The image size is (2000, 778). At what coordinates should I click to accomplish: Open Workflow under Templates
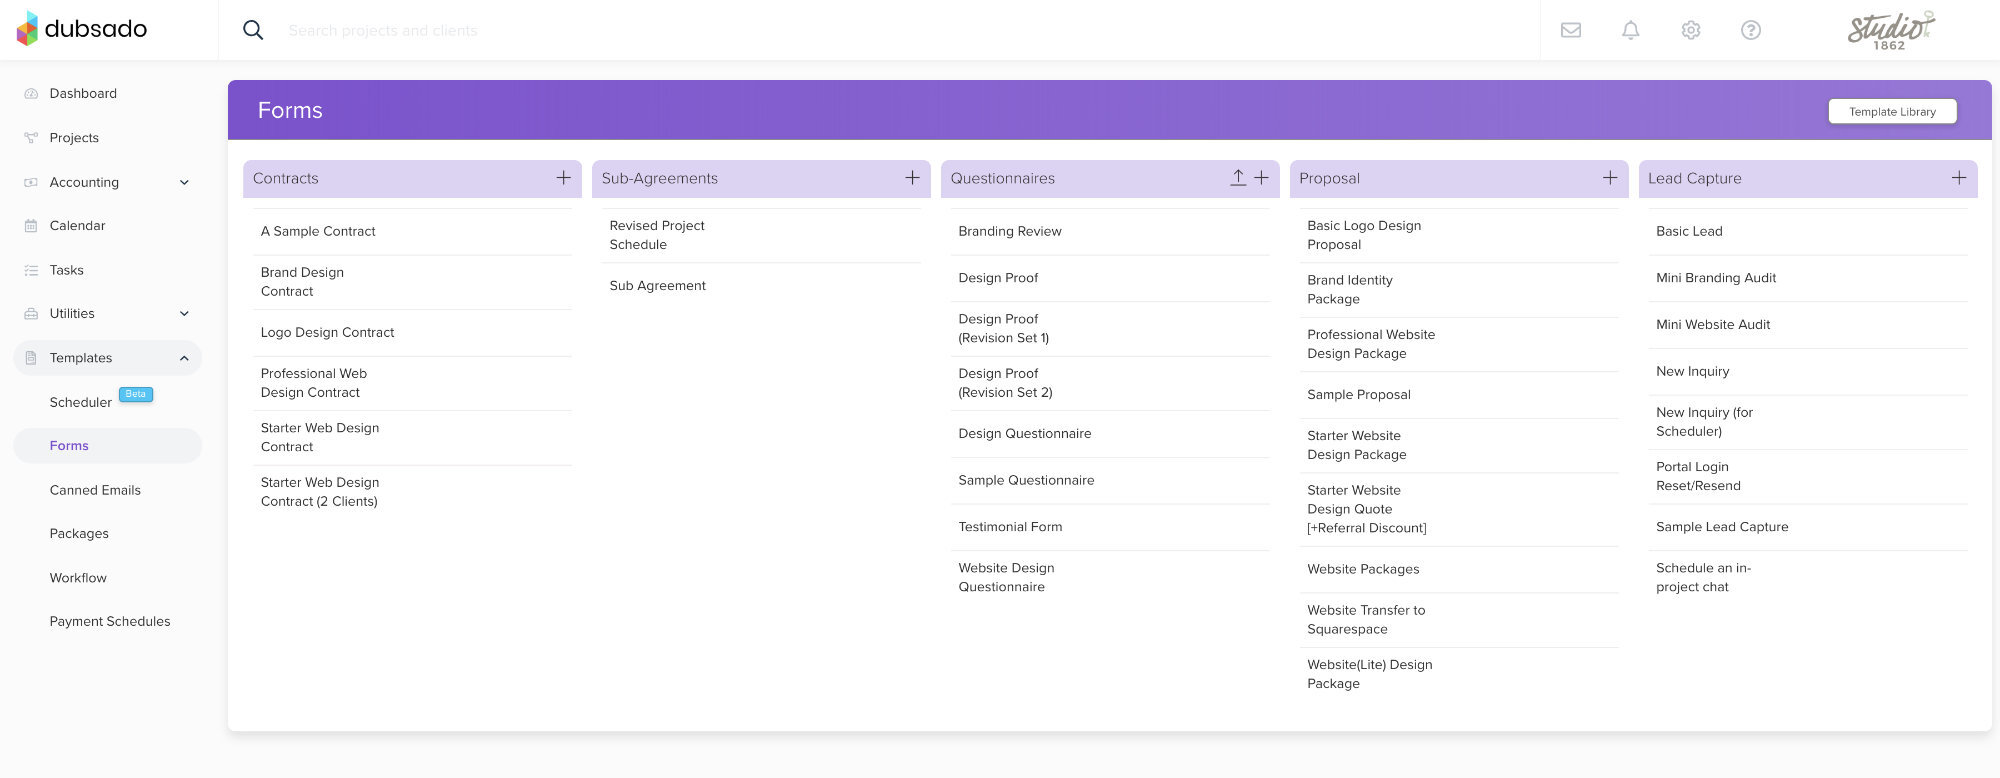[x=78, y=578]
